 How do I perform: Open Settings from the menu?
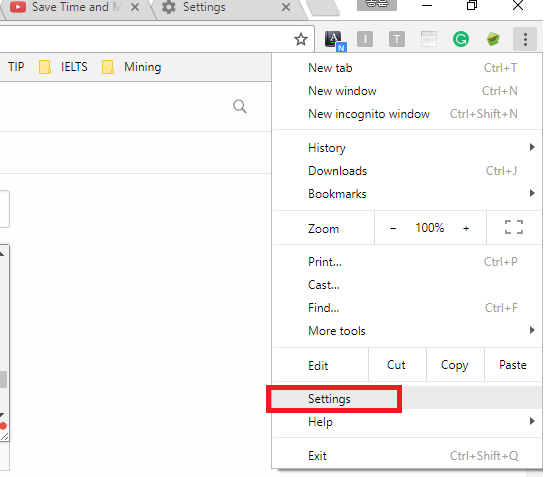point(407,399)
